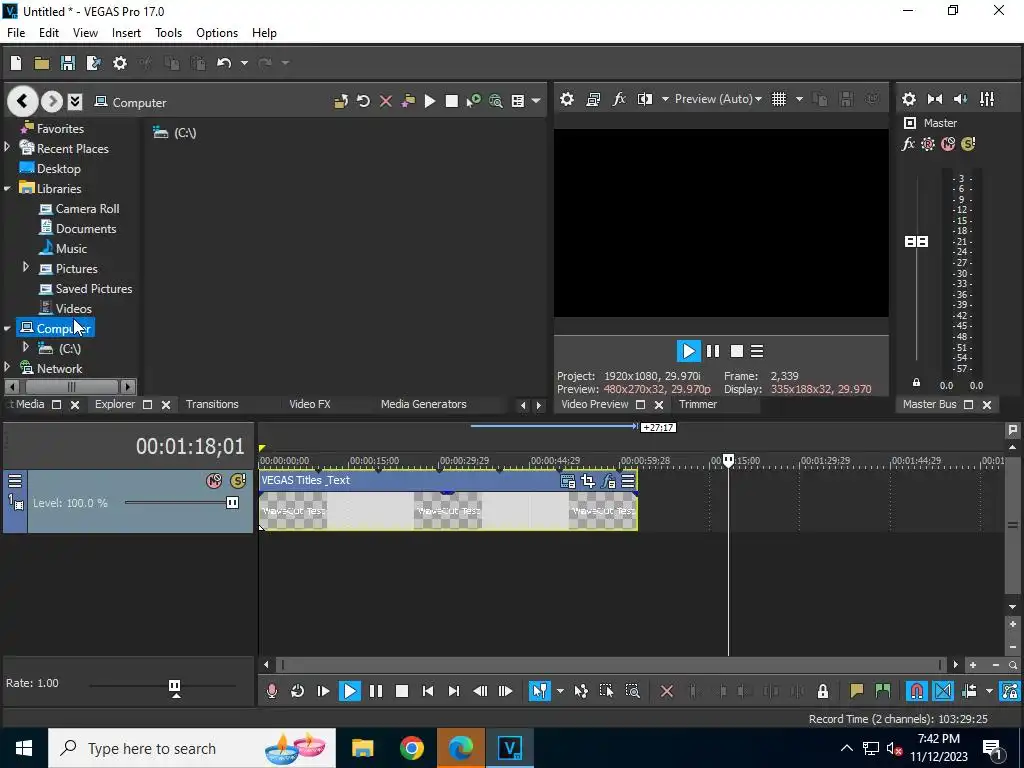Click the Video Output FX icon in preview
1024x768 pixels.
(x=619, y=99)
